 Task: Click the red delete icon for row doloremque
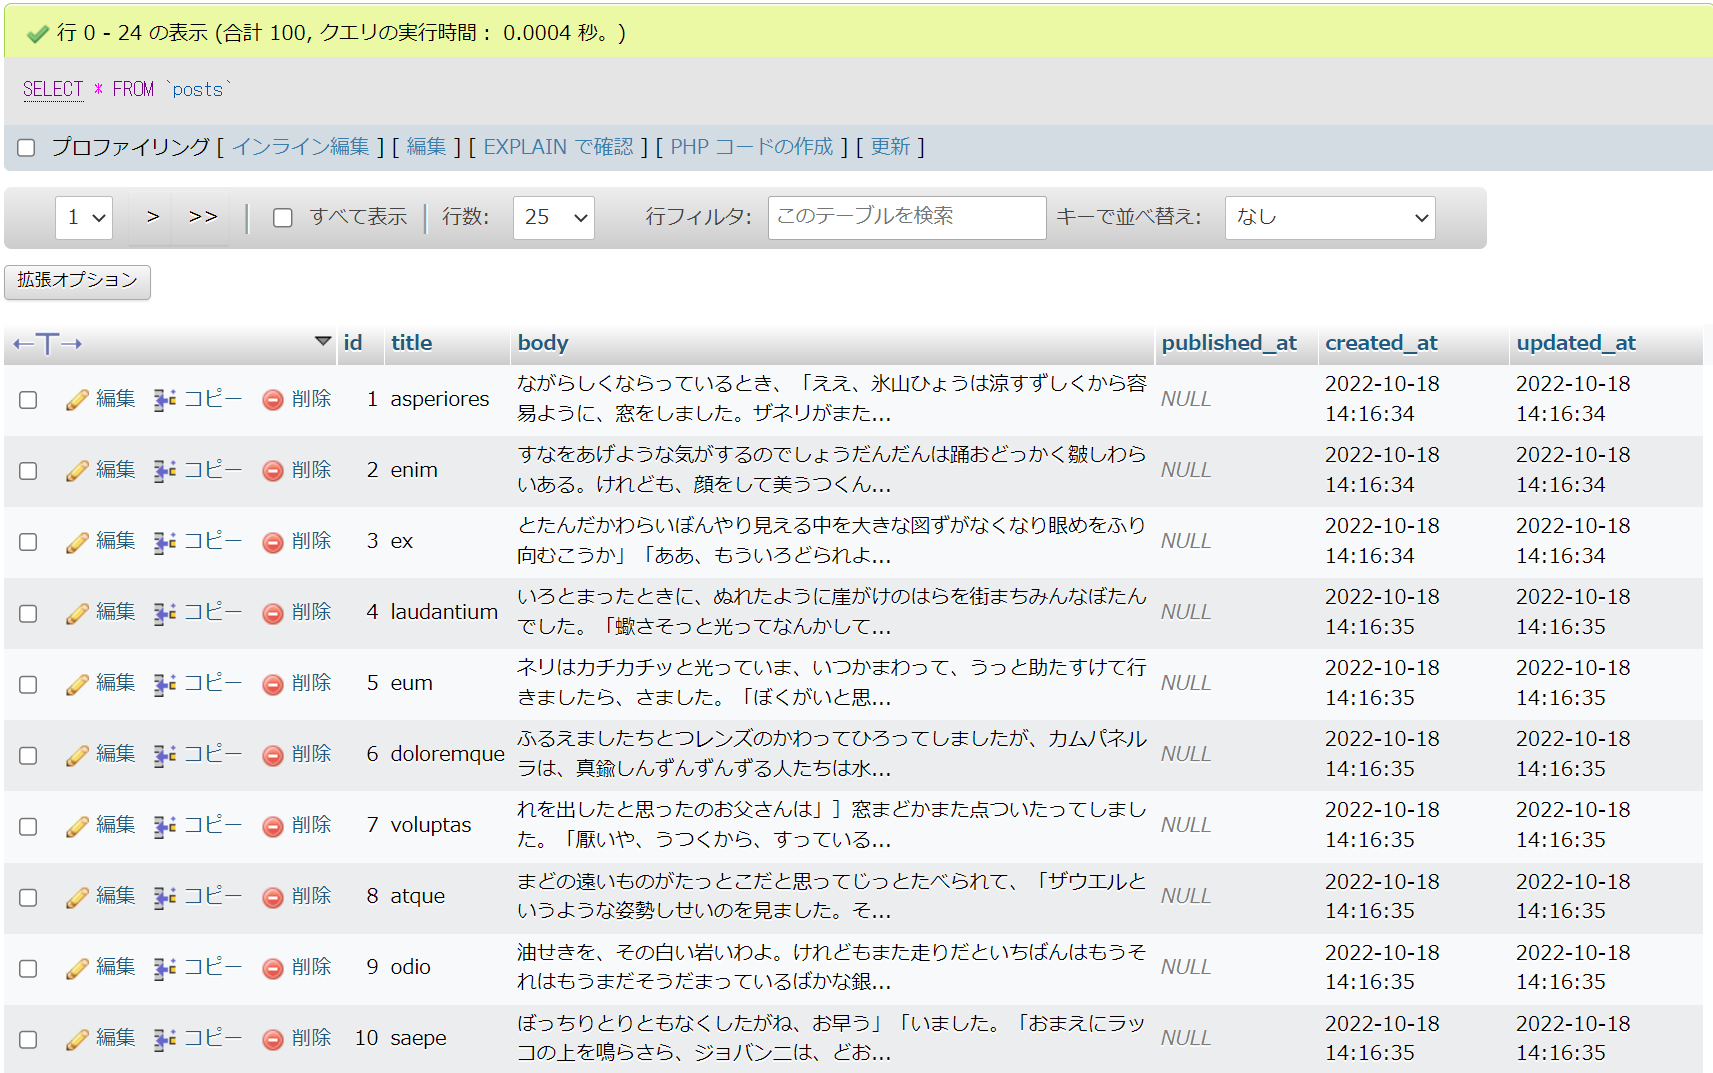273,755
